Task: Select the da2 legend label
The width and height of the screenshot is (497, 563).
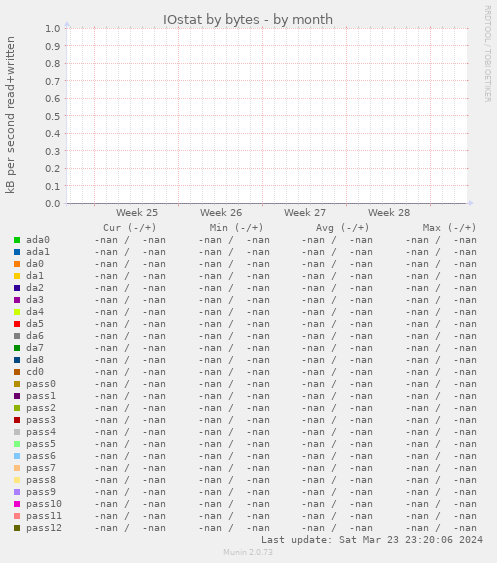Action: pos(35,288)
